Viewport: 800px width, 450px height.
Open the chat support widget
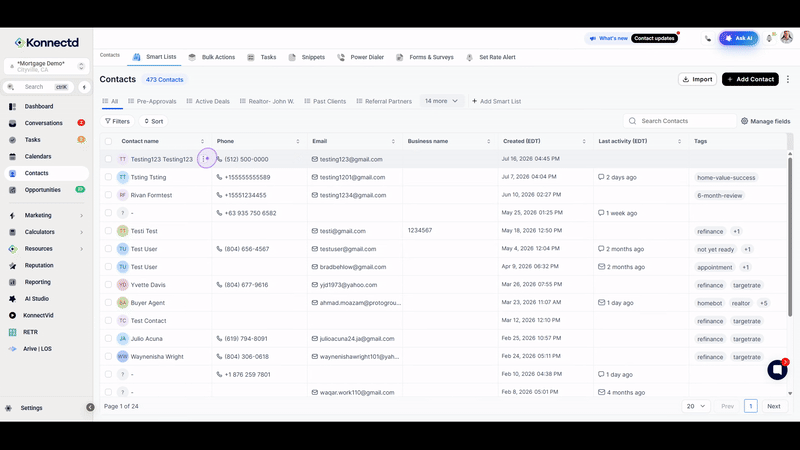[x=777, y=369]
